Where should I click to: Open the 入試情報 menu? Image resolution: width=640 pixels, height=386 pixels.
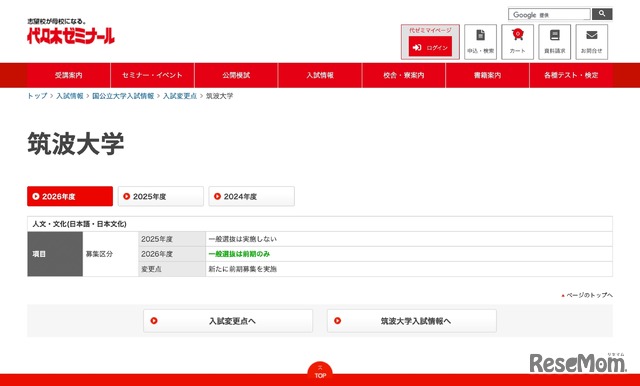[320, 75]
